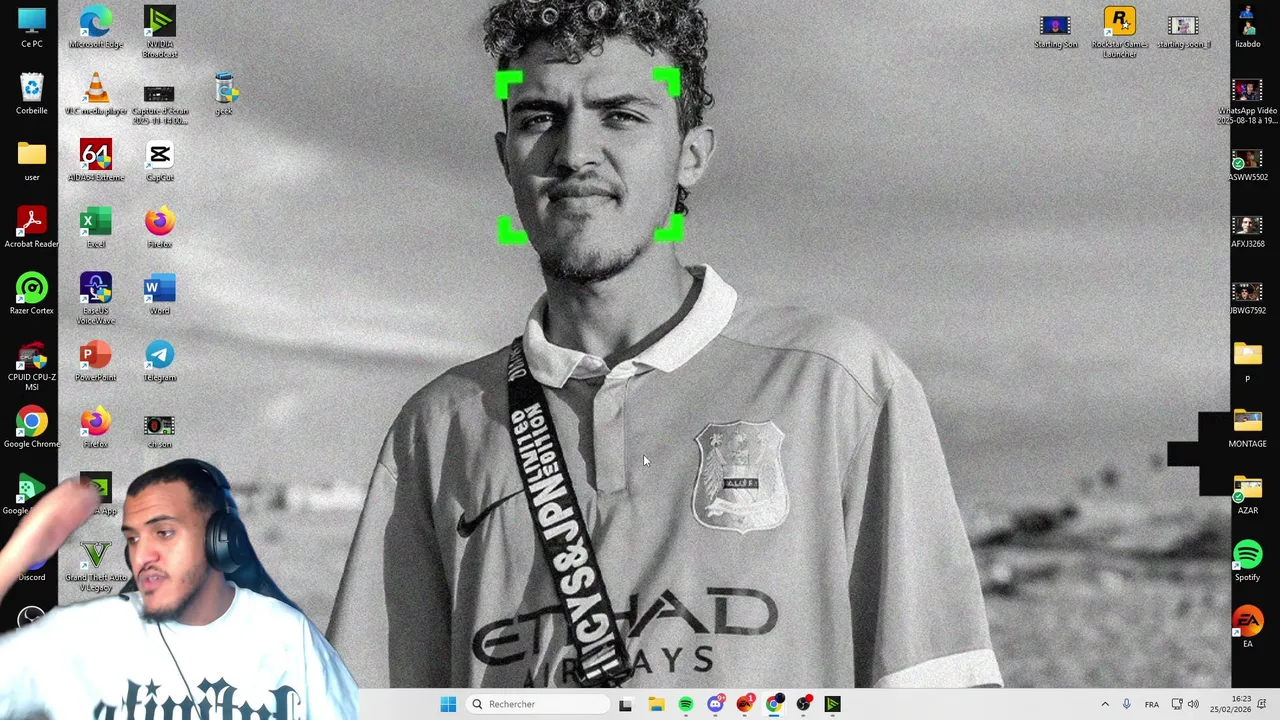
Task: Launch Razer Cortex shortcut
Action: [x=32, y=294]
